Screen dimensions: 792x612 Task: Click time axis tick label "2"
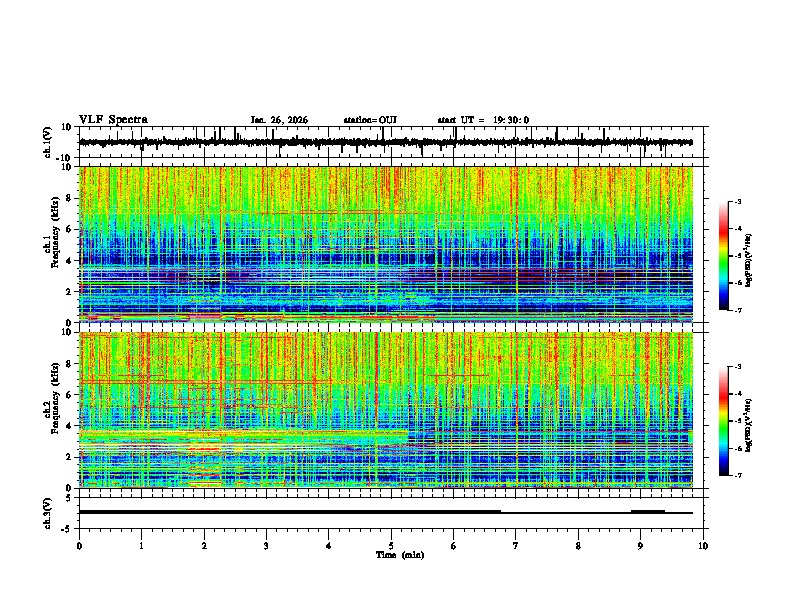pyautogui.click(x=204, y=546)
